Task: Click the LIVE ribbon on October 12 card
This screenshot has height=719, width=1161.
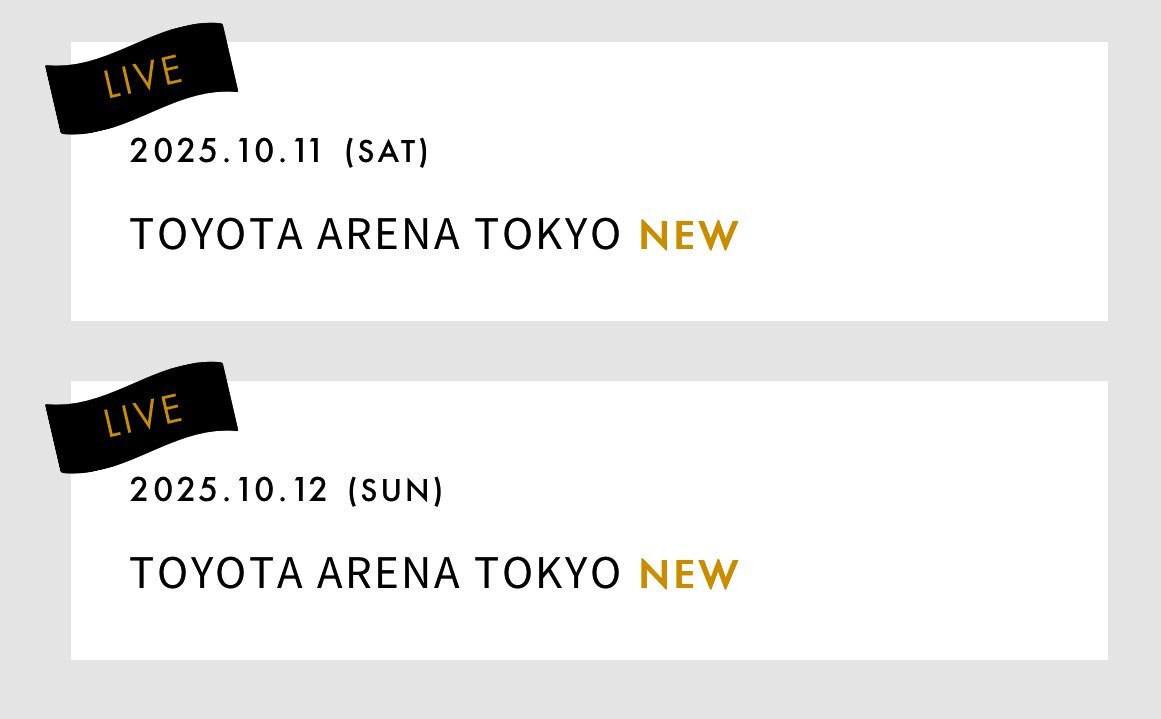Action: [141, 417]
